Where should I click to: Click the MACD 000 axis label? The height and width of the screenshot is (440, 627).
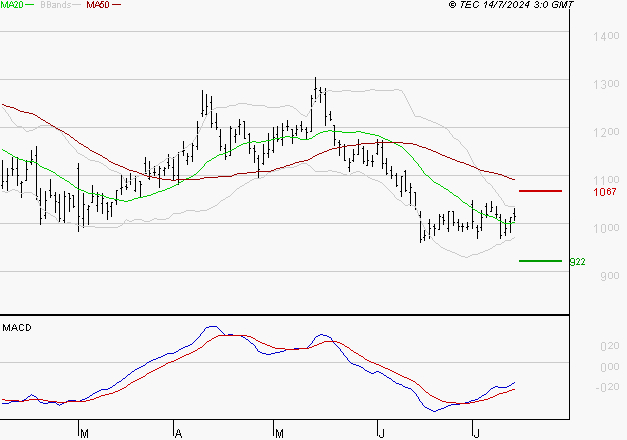tap(610, 367)
